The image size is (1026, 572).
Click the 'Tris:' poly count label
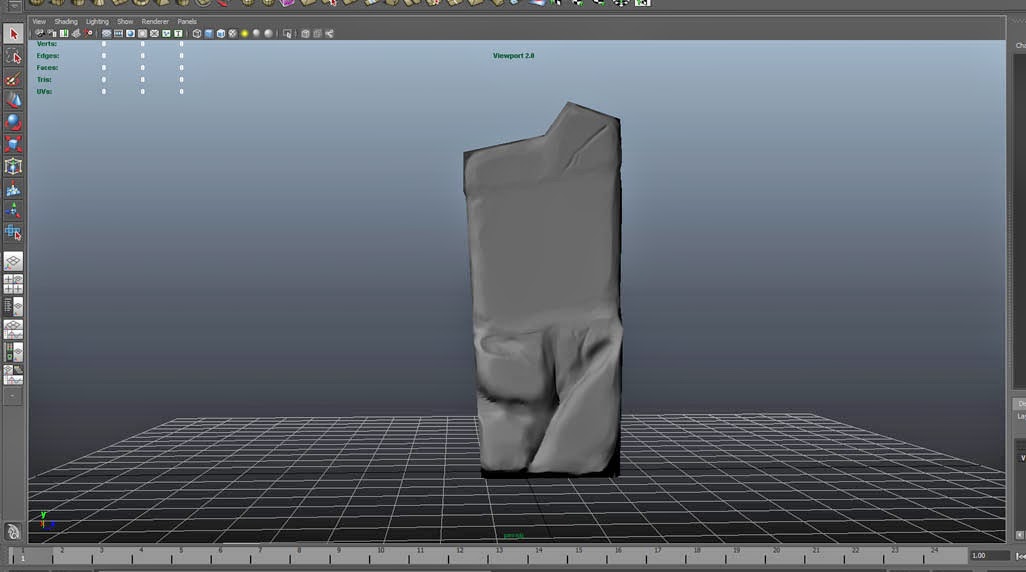[44, 79]
